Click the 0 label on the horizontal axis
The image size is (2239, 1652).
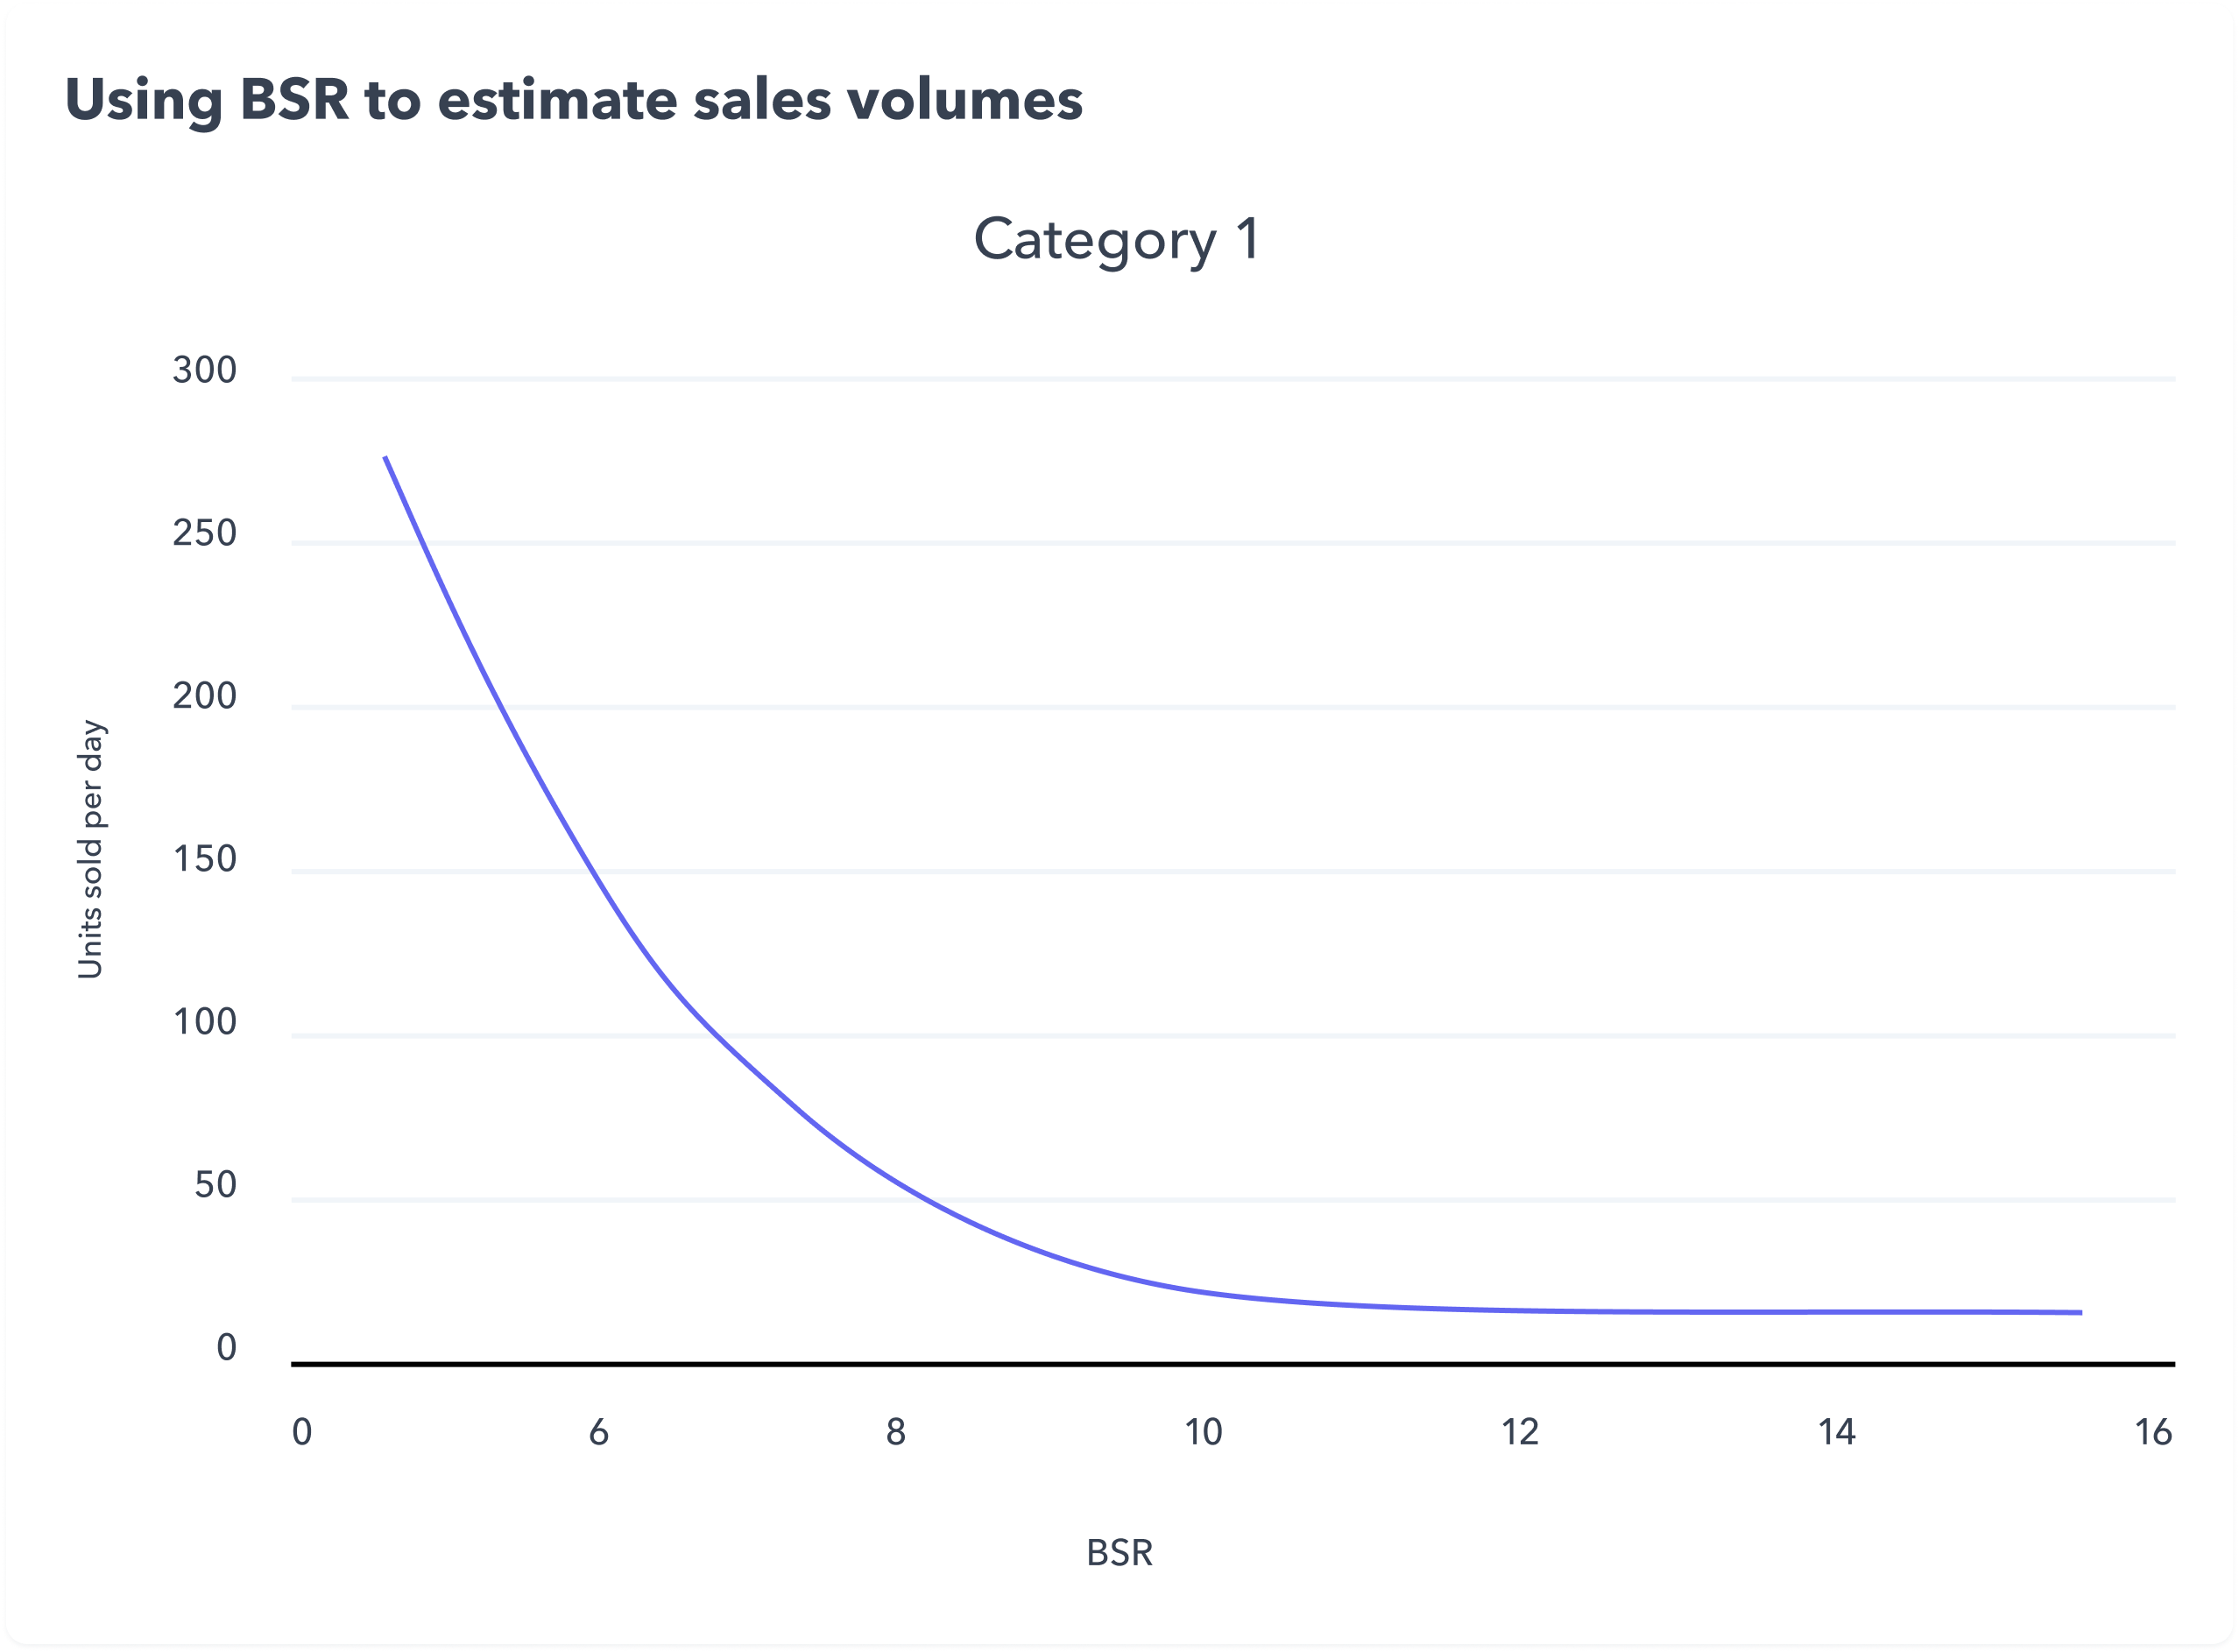coord(301,1432)
